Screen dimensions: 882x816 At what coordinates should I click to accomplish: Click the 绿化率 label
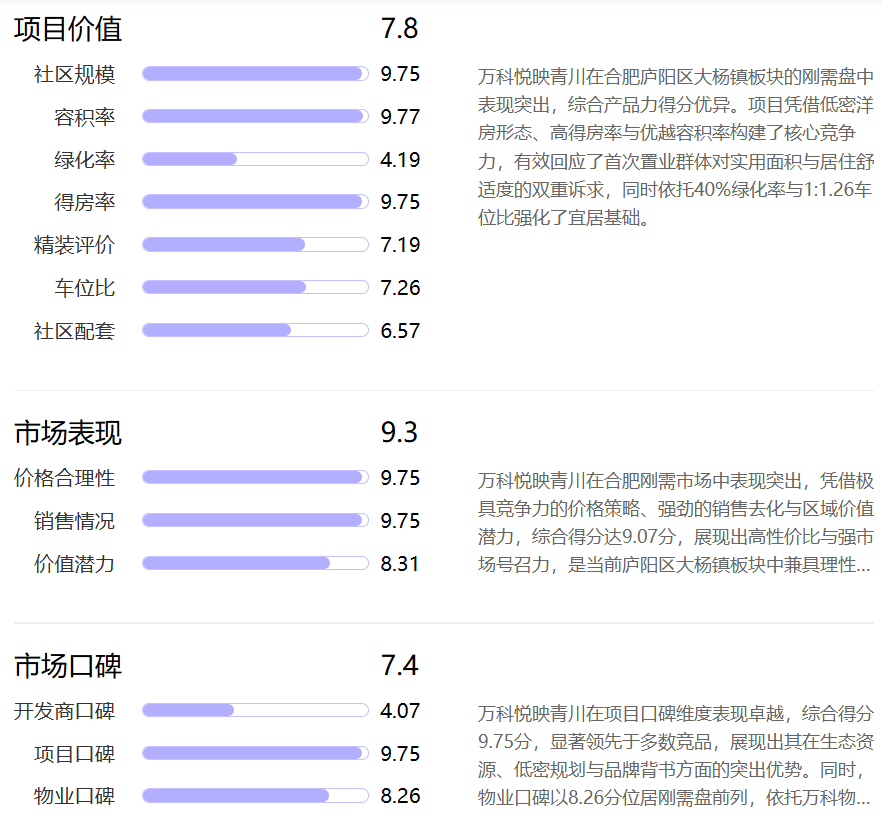[84, 160]
